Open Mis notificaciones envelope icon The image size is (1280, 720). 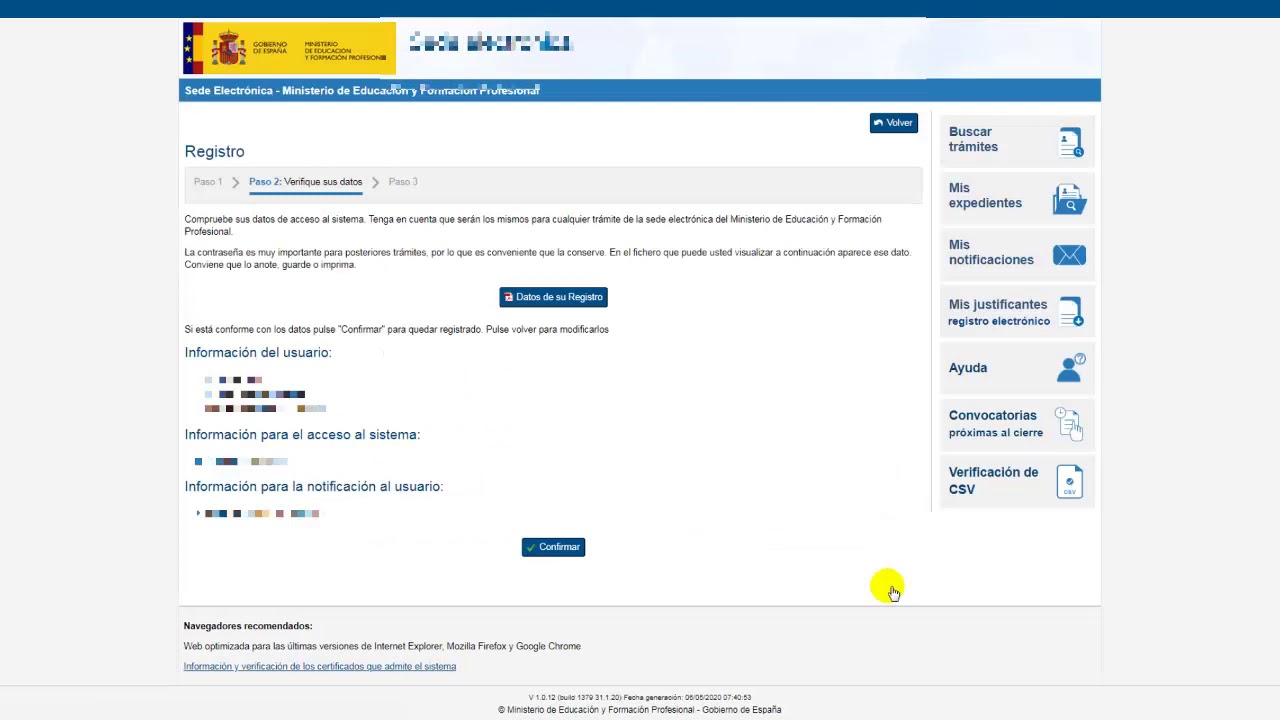click(x=1069, y=255)
